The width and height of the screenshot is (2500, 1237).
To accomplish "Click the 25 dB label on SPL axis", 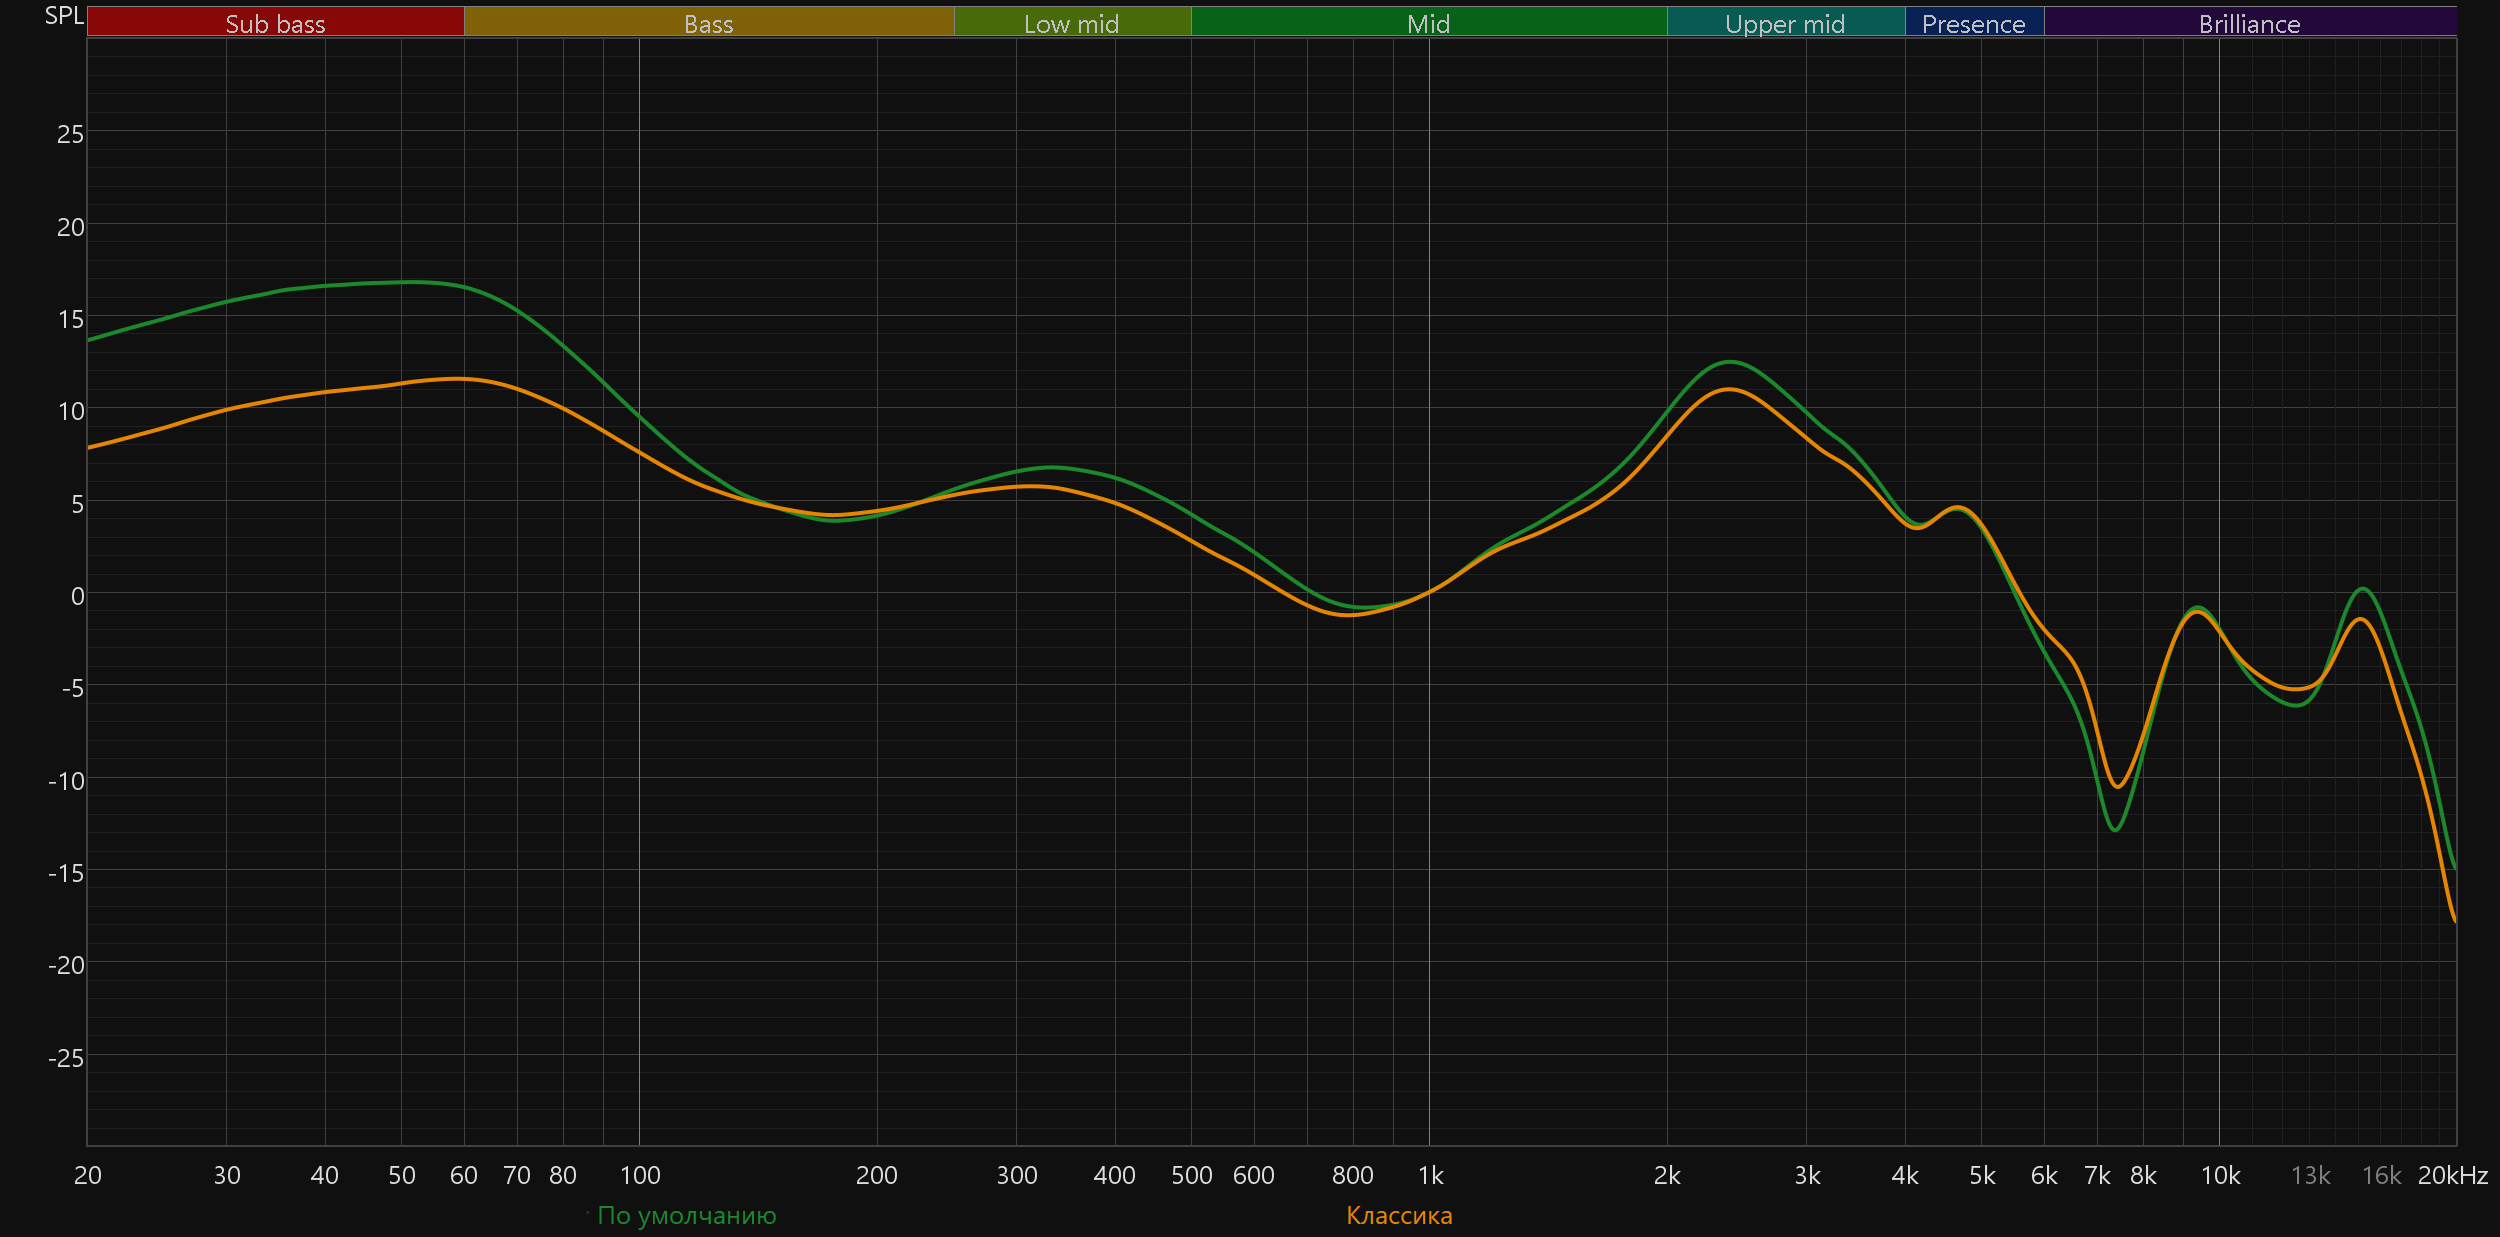I will coord(70,134).
